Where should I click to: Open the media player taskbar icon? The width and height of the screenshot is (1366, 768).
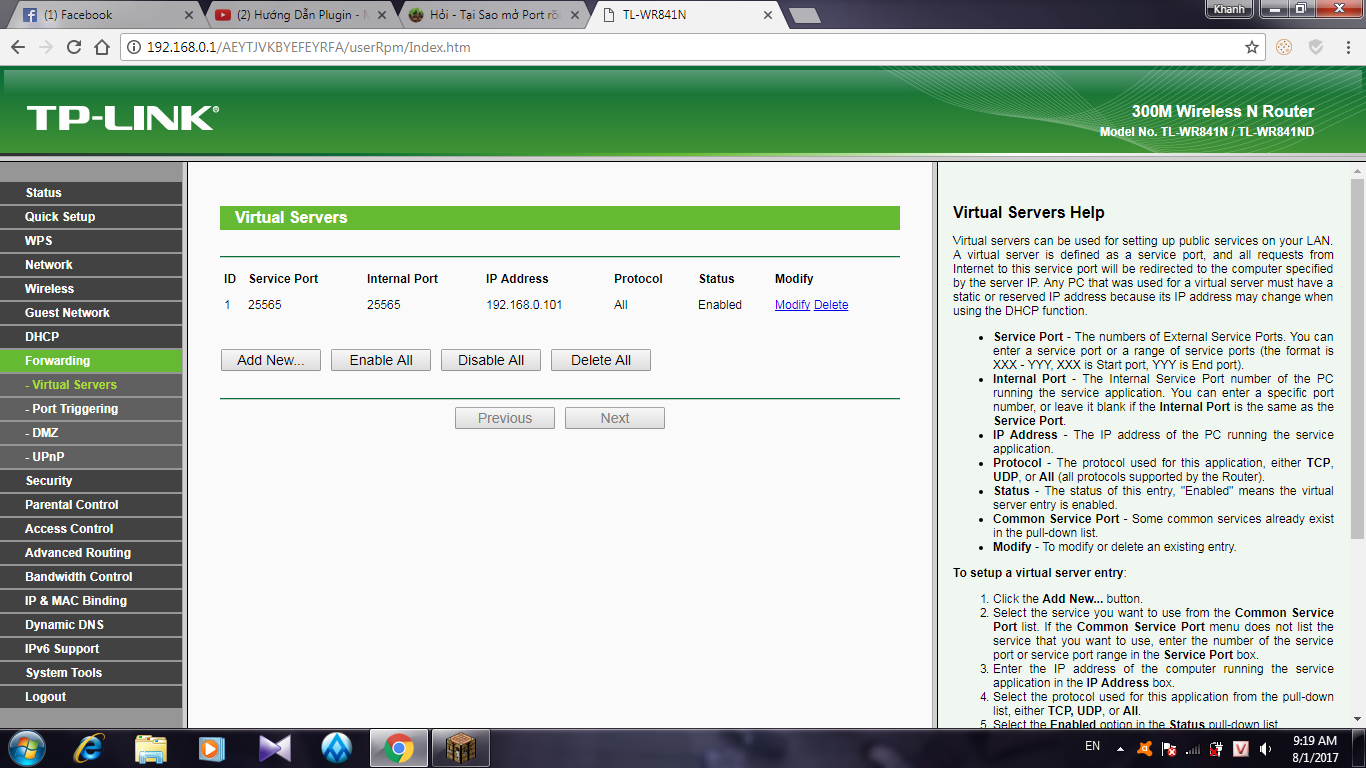(x=212, y=747)
